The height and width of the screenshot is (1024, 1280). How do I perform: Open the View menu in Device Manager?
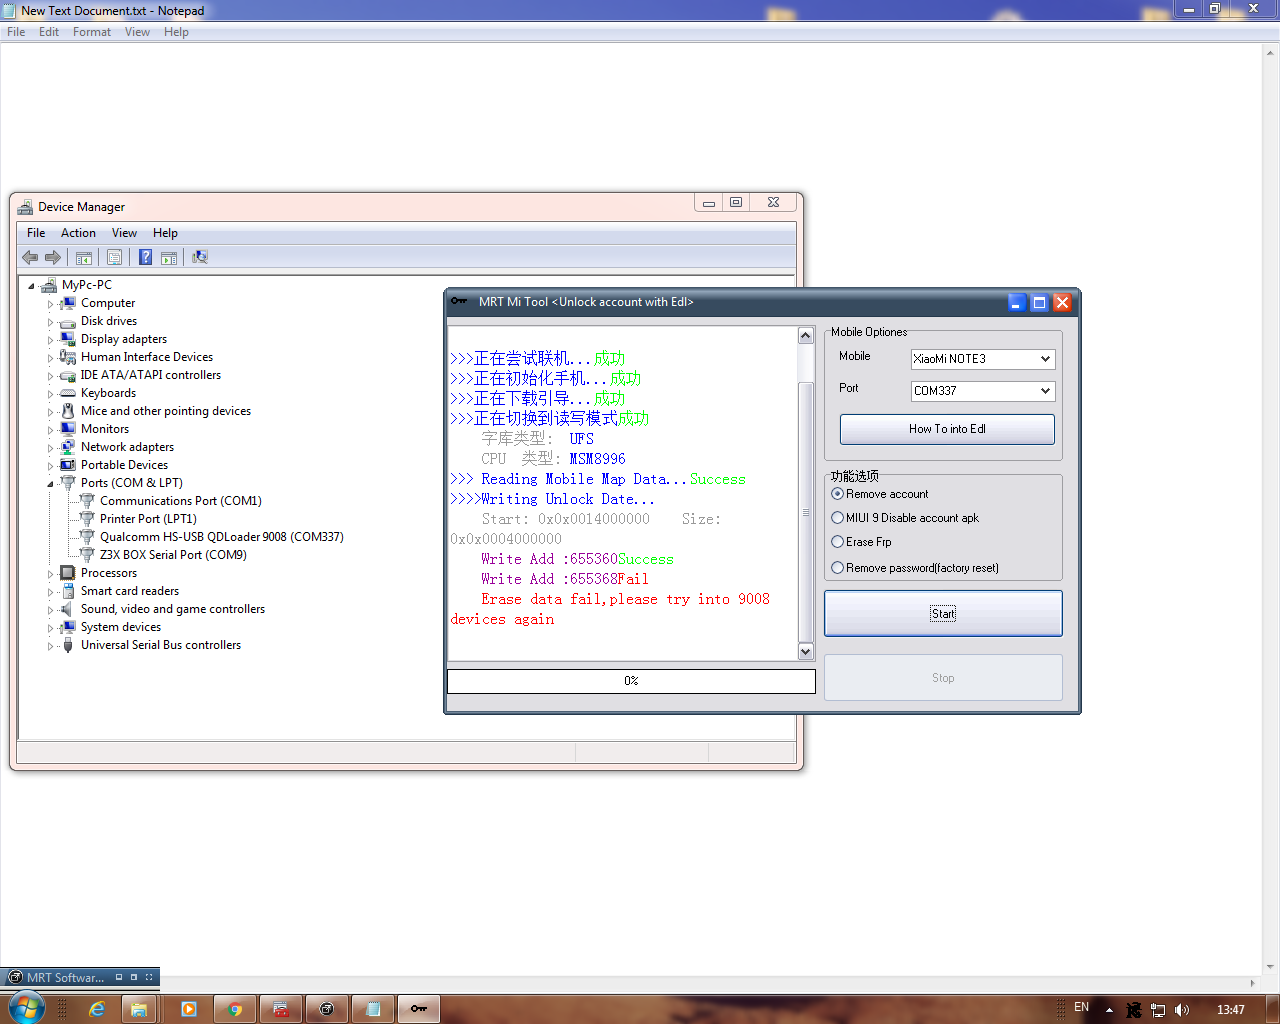pos(124,233)
